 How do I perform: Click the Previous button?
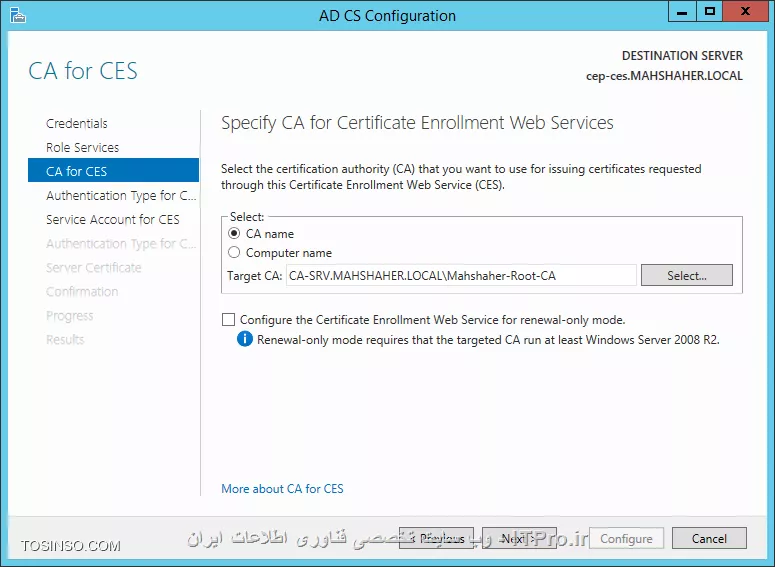coord(436,538)
